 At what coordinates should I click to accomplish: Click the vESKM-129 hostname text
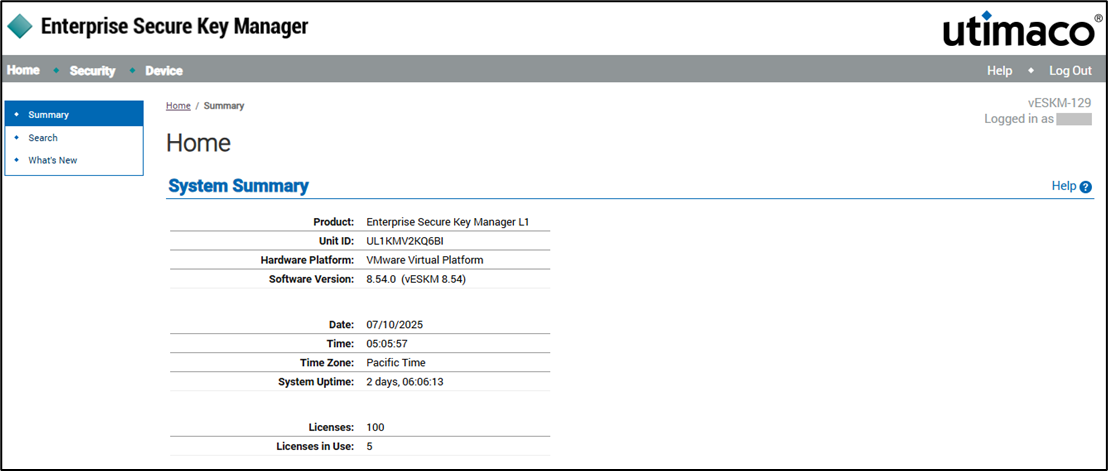[1060, 102]
